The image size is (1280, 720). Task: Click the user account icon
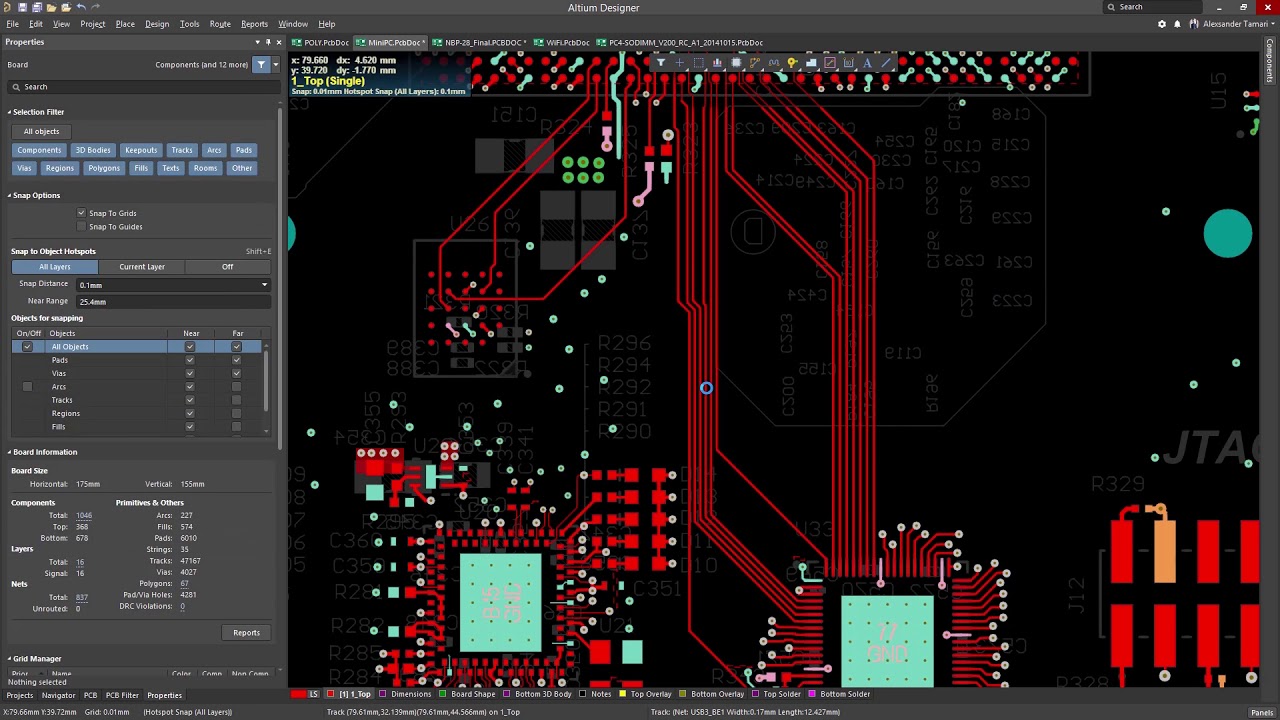[1194, 24]
